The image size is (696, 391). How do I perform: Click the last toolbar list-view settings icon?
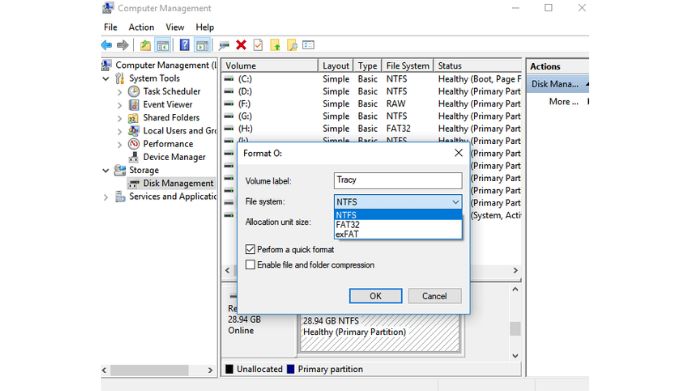pos(308,45)
